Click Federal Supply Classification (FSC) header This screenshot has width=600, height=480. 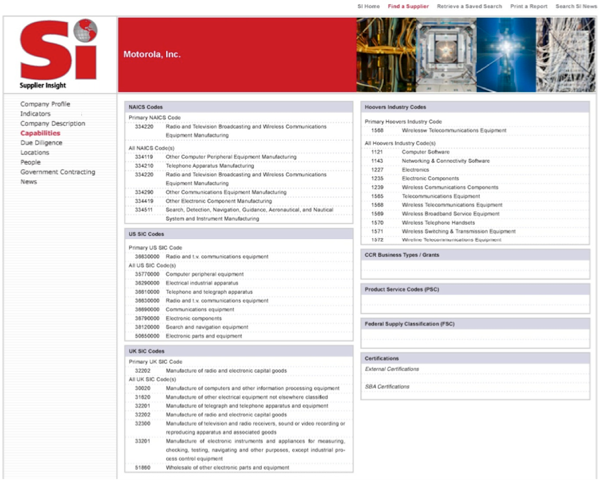click(x=475, y=324)
